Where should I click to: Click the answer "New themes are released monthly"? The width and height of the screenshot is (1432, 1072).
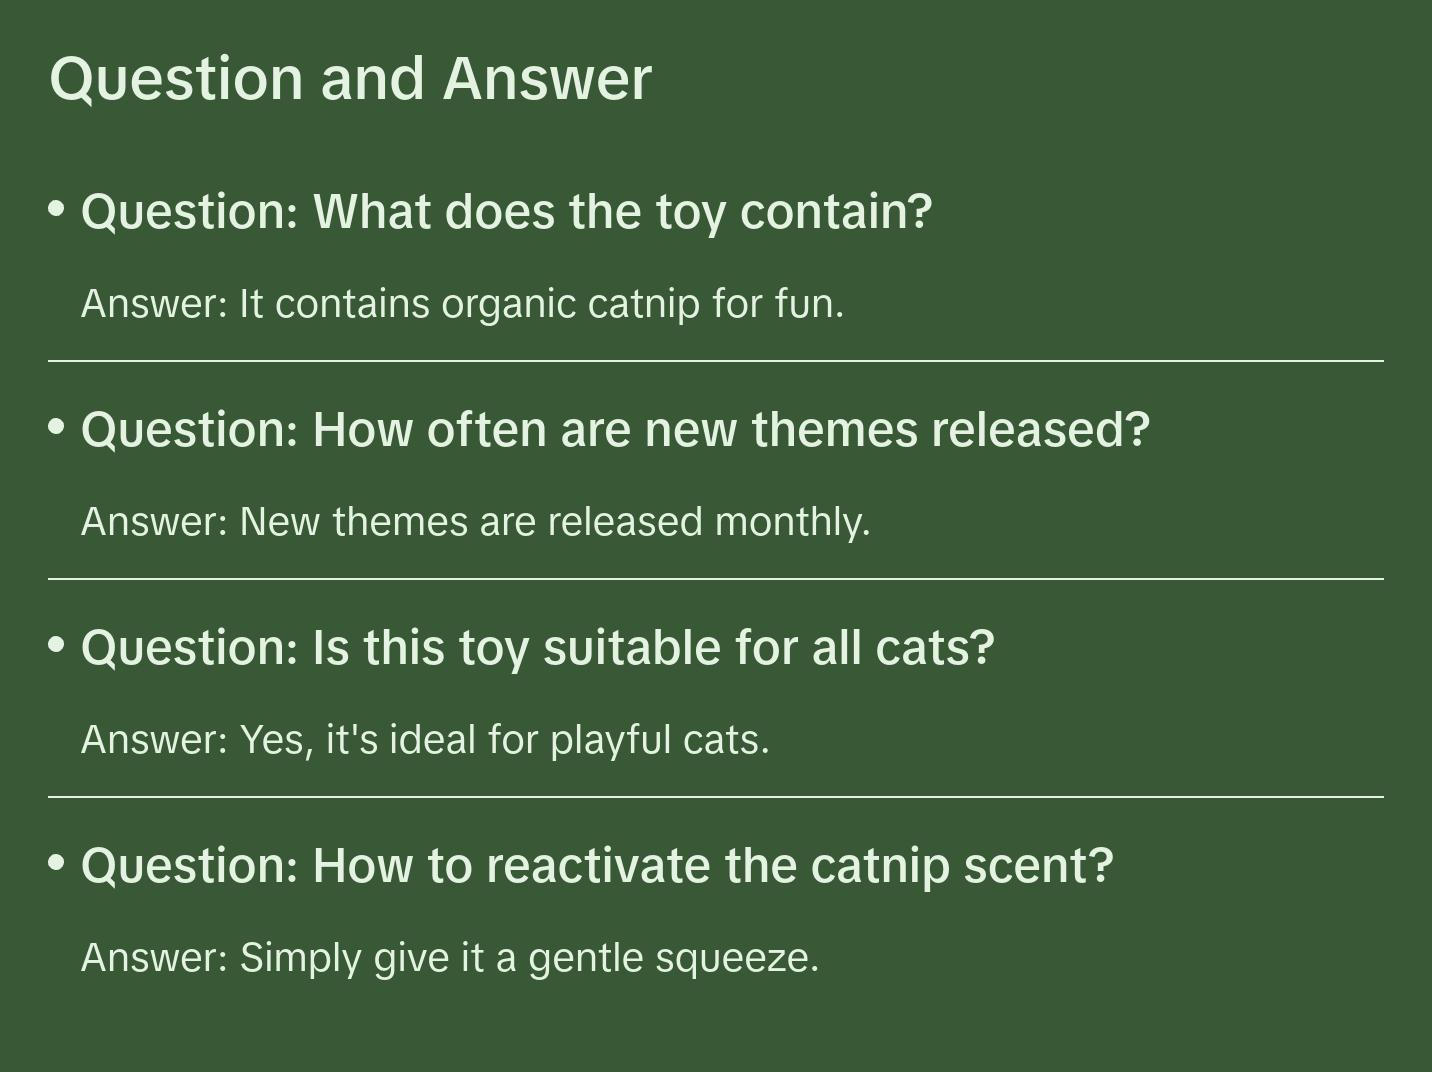[x=475, y=522]
